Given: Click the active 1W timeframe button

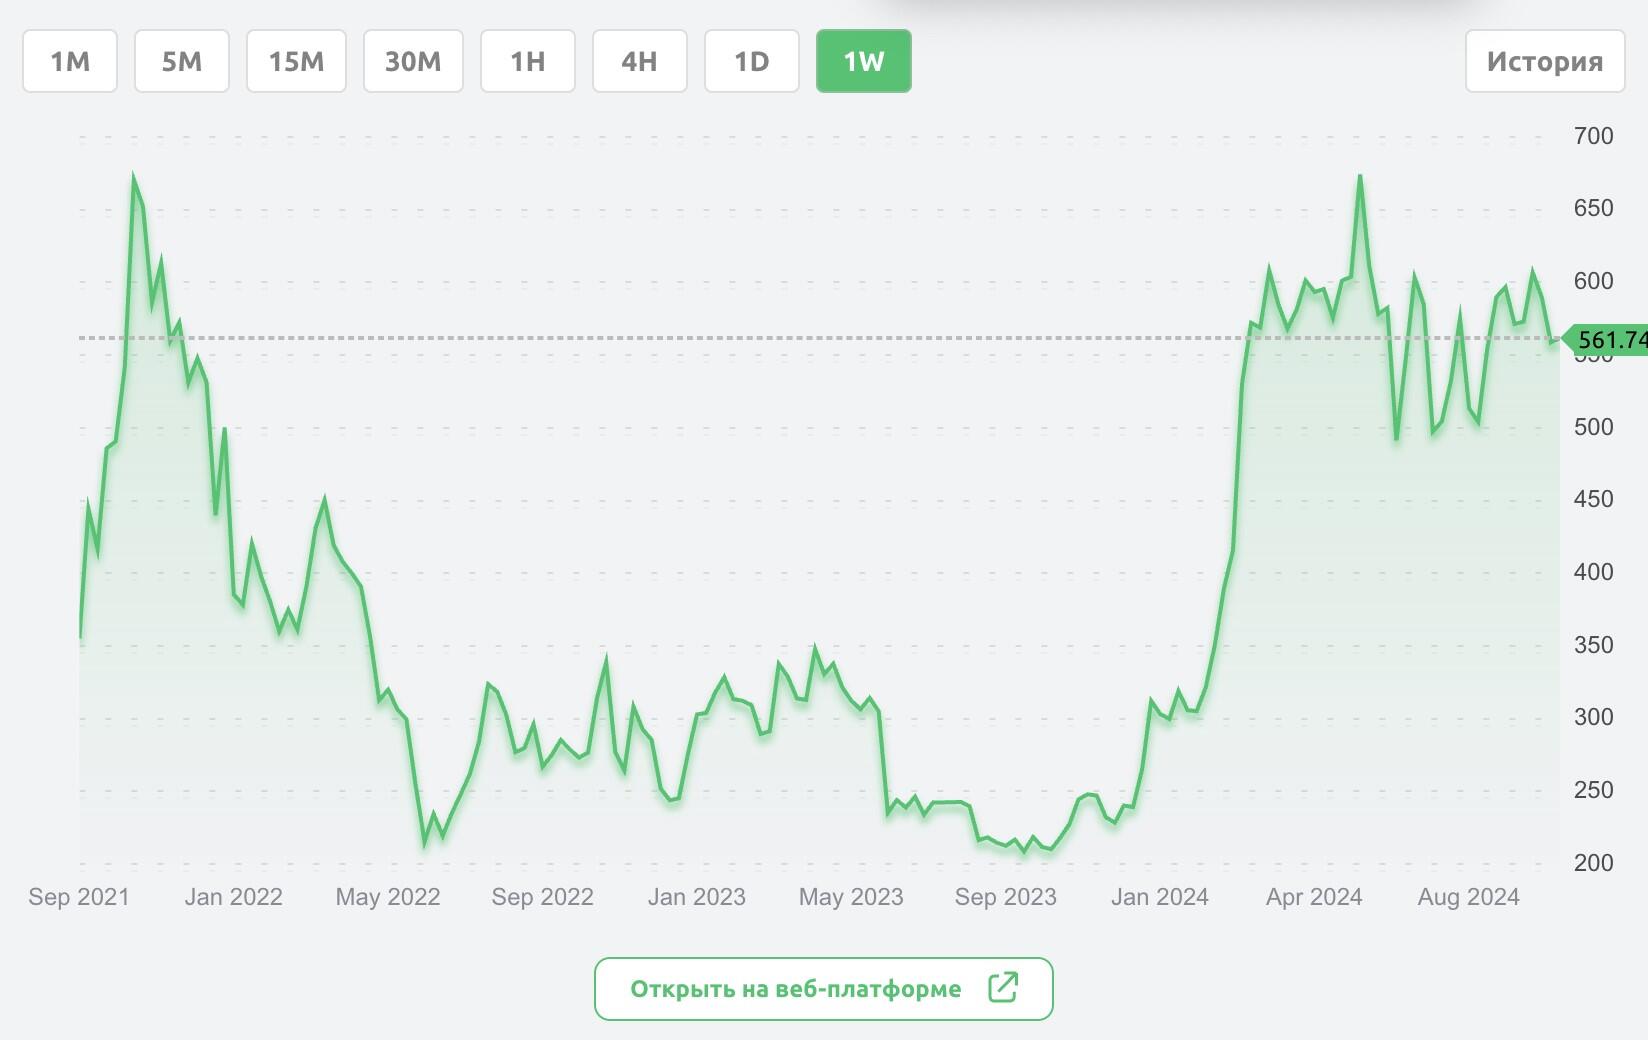Looking at the screenshot, I should point(864,62).
